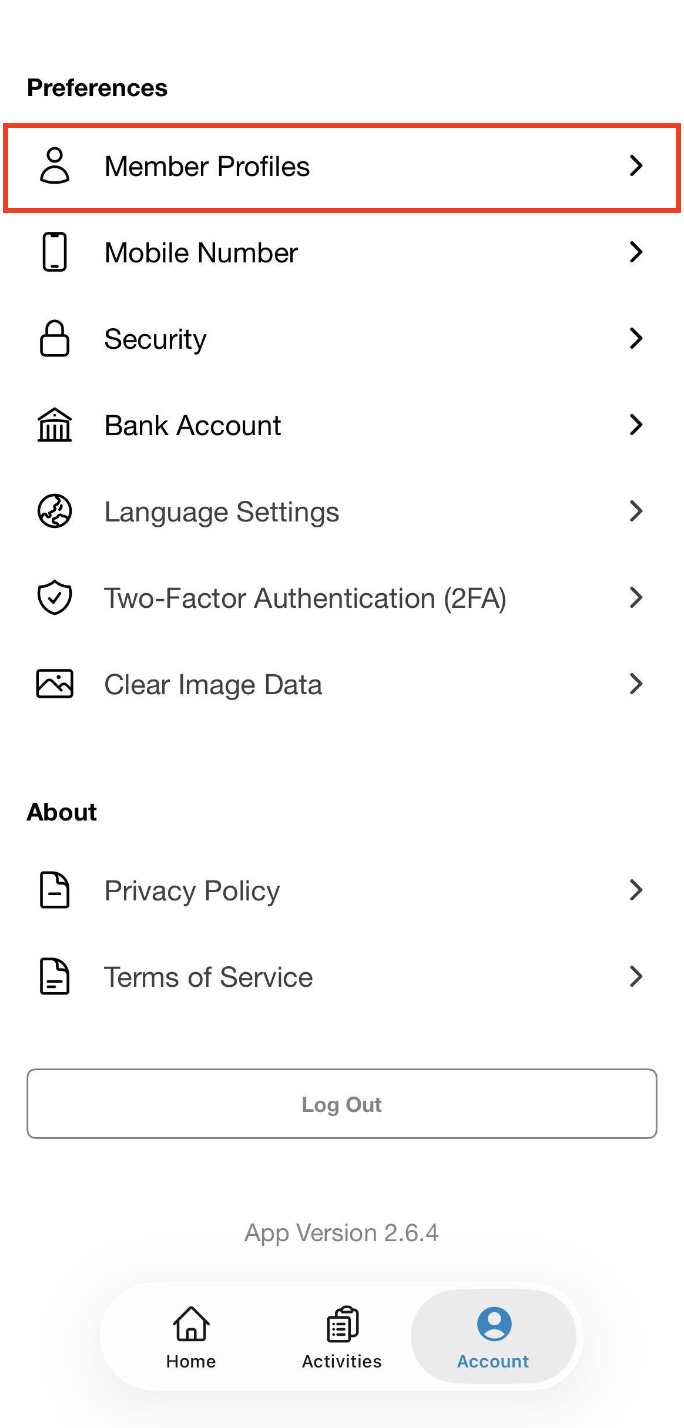The height and width of the screenshot is (1428, 684).
Task: Go to the Activities tab
Action: [342, 1338]
